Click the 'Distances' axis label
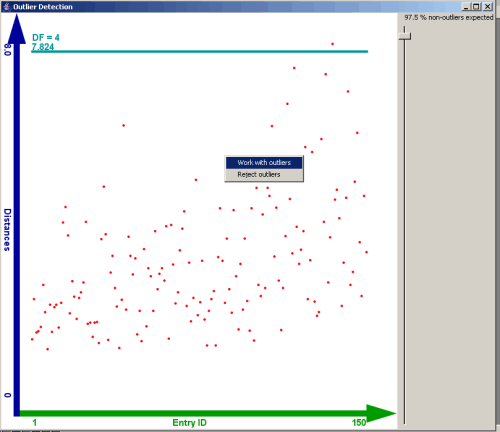This screenshot has width=500, height=432. [x=7, y=230]
